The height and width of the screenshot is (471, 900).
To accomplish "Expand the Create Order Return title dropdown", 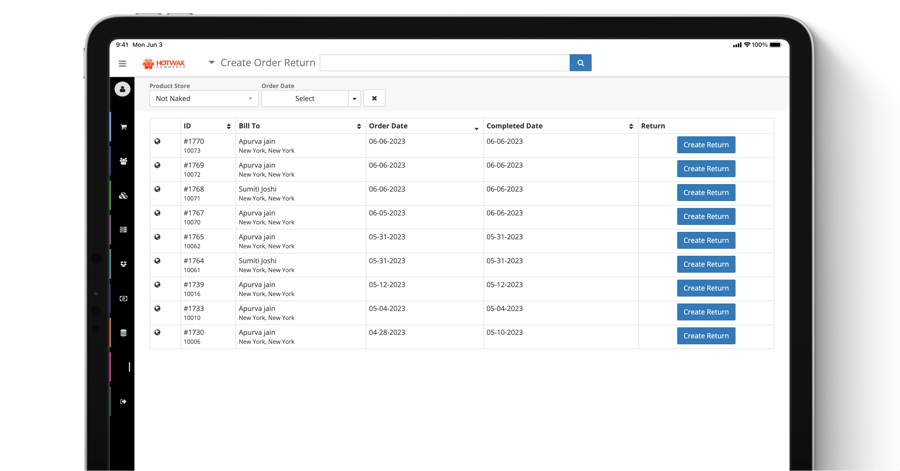I will pos(211,63).
